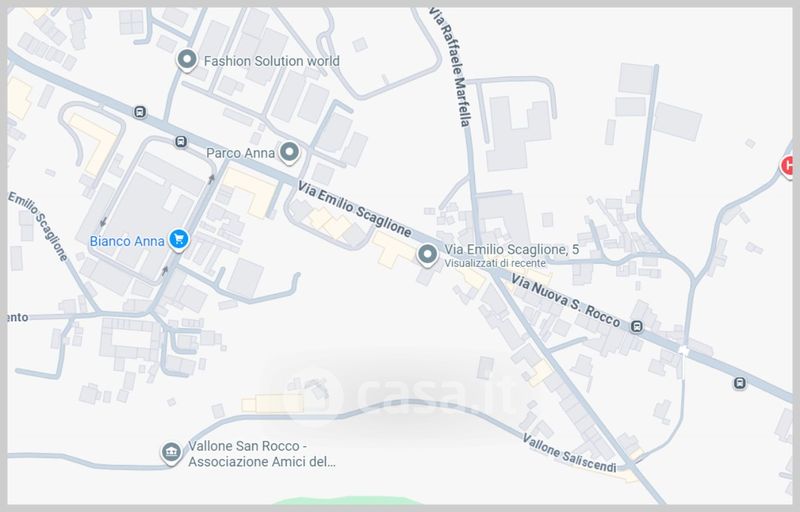
Task: Open Vallone San Rocco - Associazione Amici label
Action: click(x=262, y=453)
